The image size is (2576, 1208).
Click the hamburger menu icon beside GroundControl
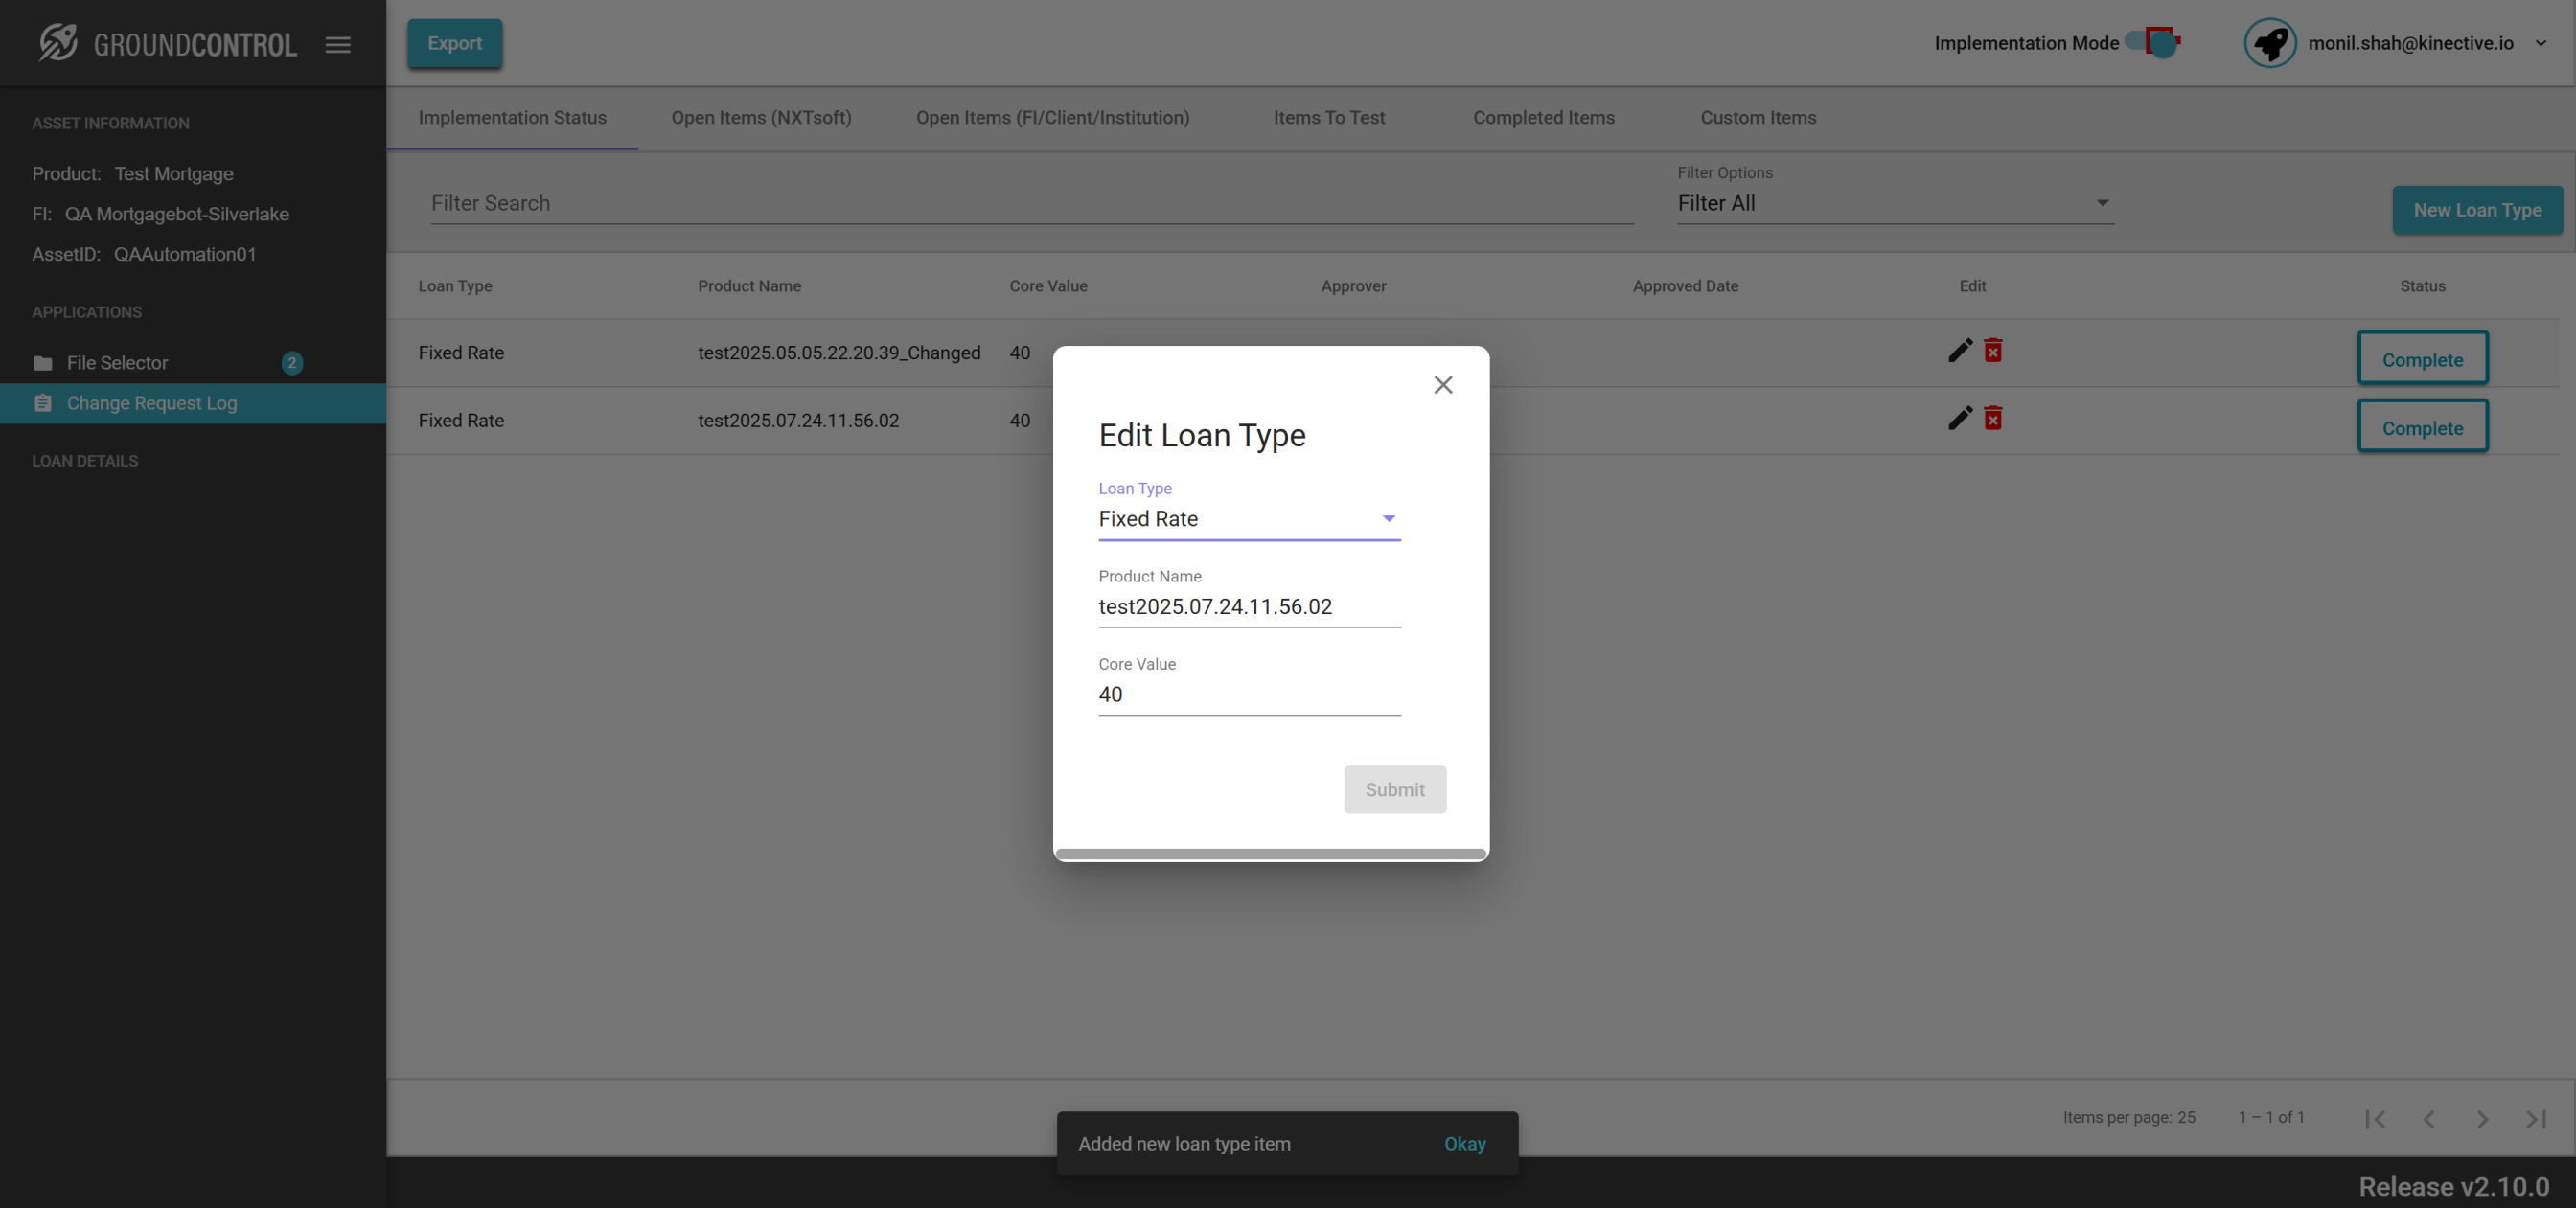tap(338, 45)
